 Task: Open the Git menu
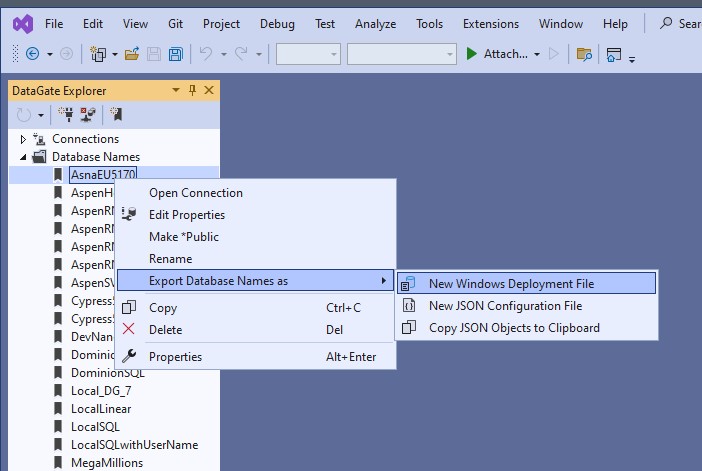point(175,24)
